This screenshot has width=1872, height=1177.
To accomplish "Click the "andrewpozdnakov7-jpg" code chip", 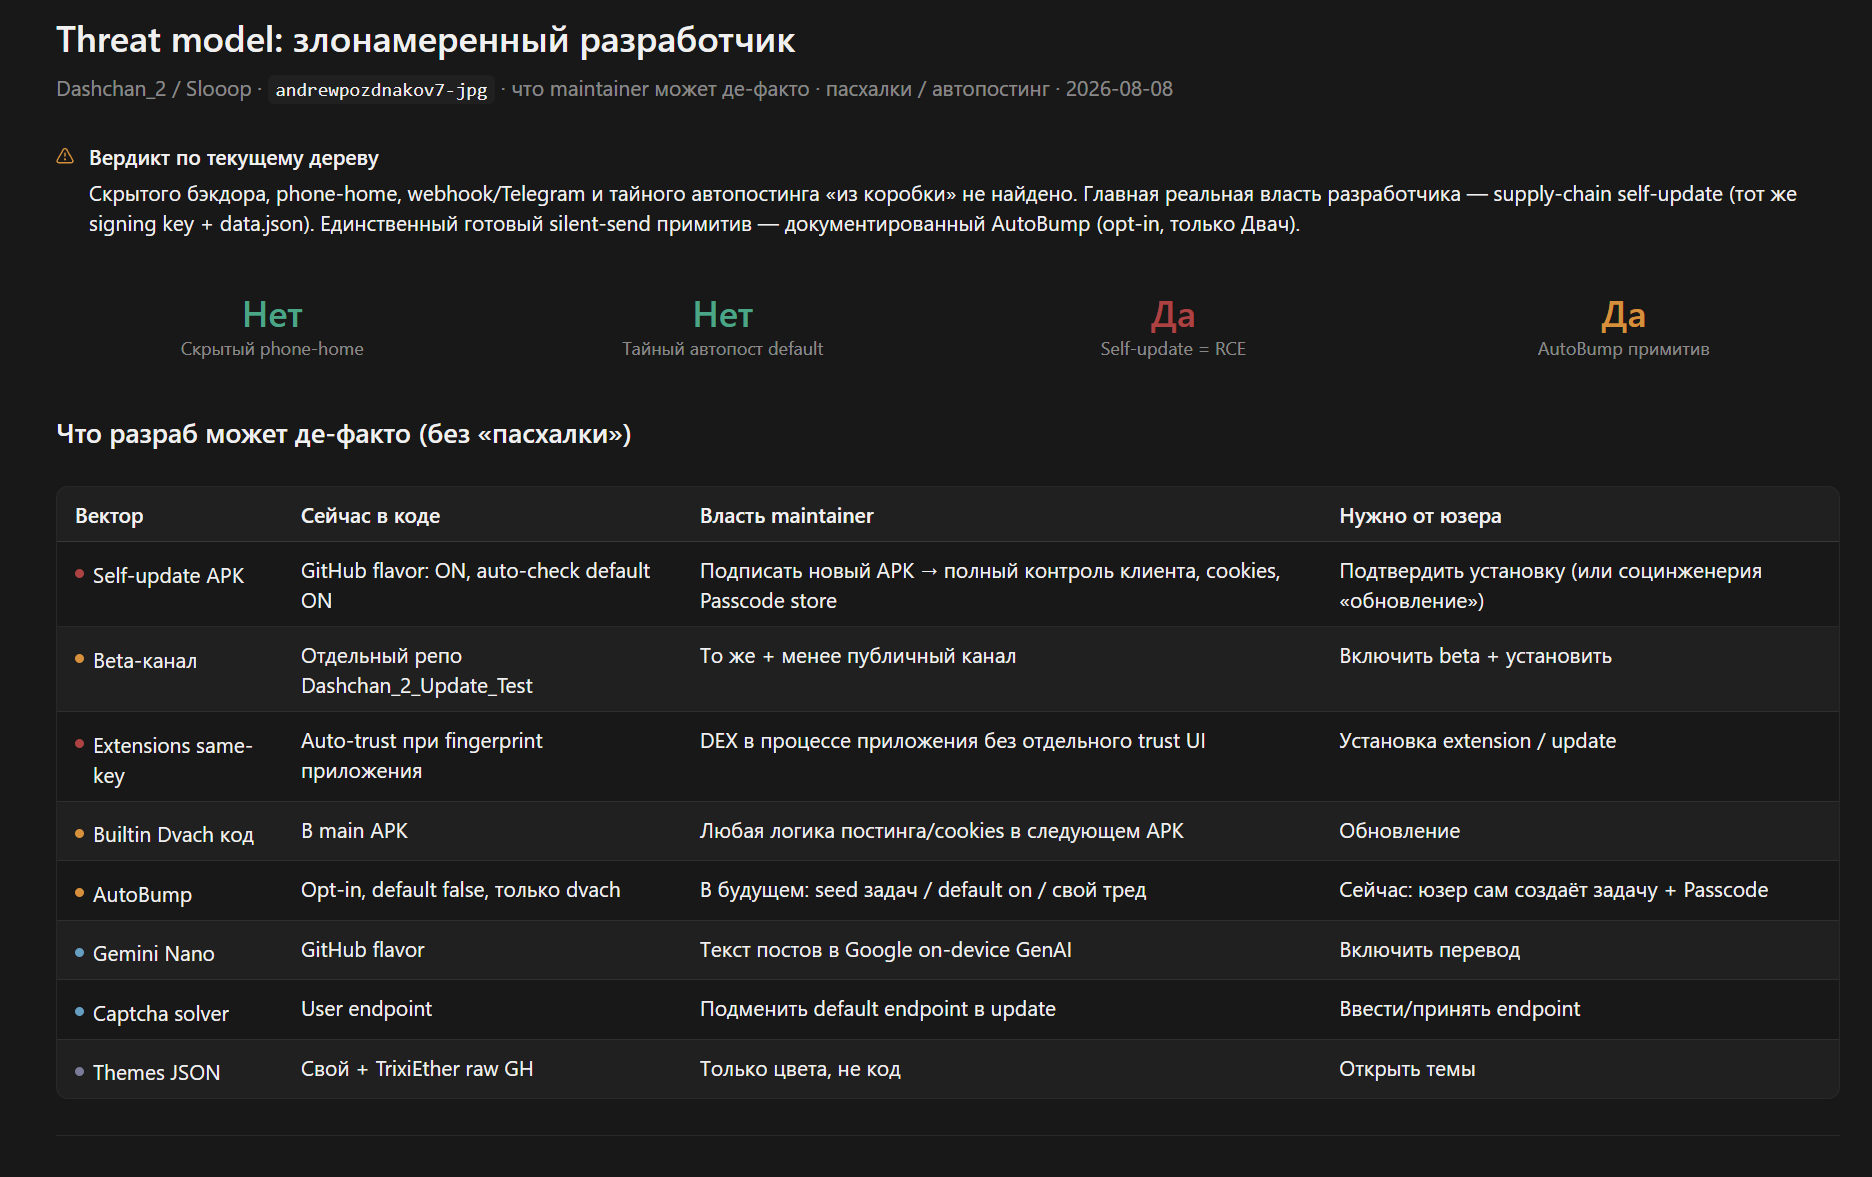I will tap(381, 90).
